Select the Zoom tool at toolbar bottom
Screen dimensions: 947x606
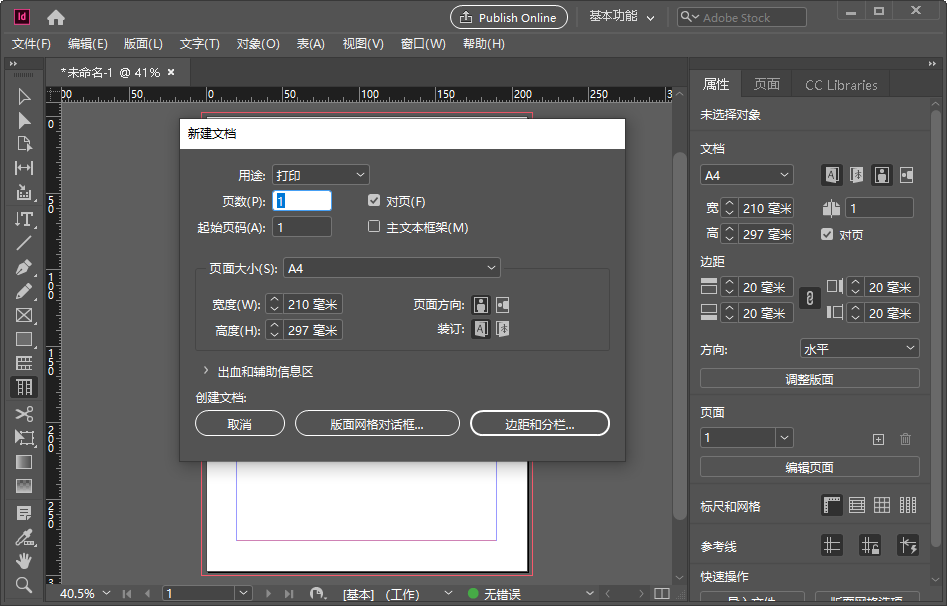(24, 585)
